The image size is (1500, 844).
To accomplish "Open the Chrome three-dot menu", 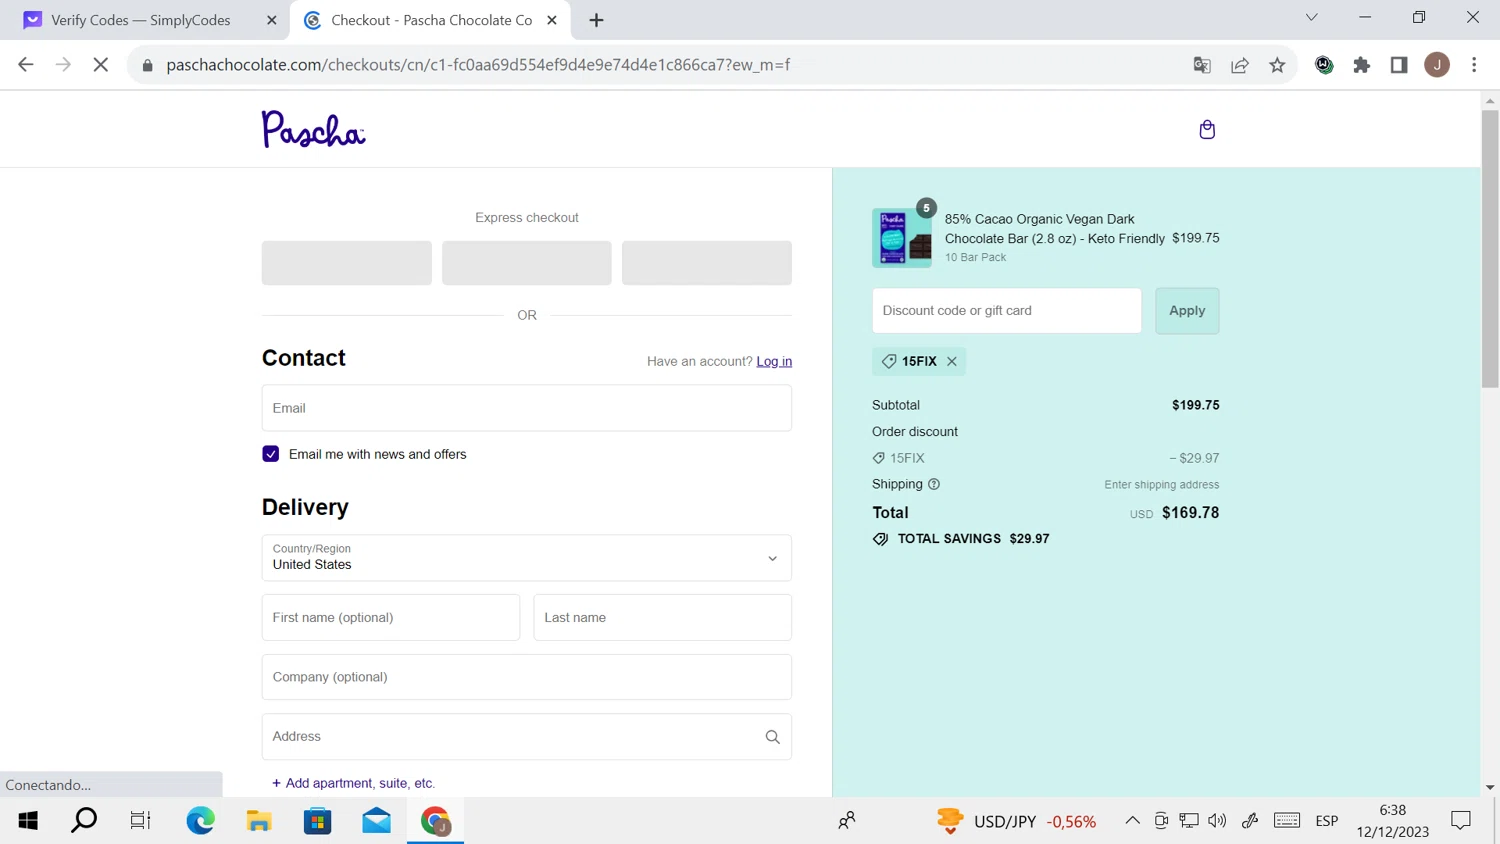I will click(1474, 65).
